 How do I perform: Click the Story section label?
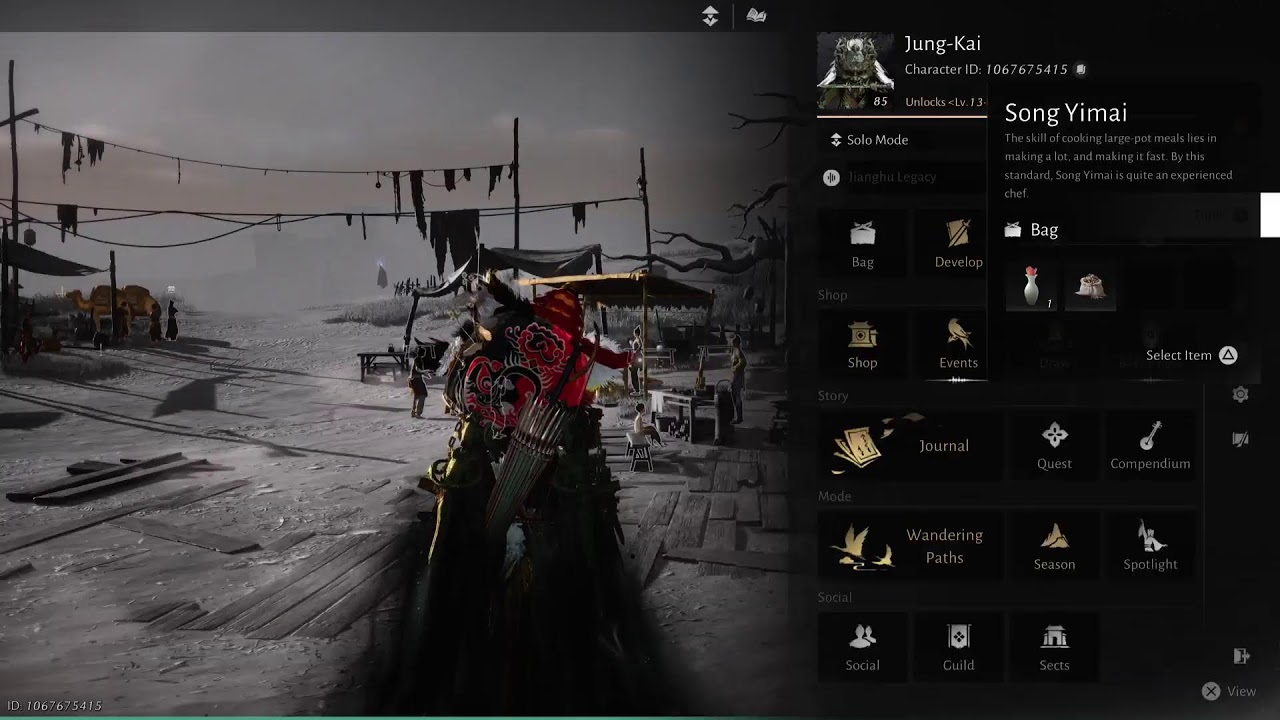tap(833, 396)
